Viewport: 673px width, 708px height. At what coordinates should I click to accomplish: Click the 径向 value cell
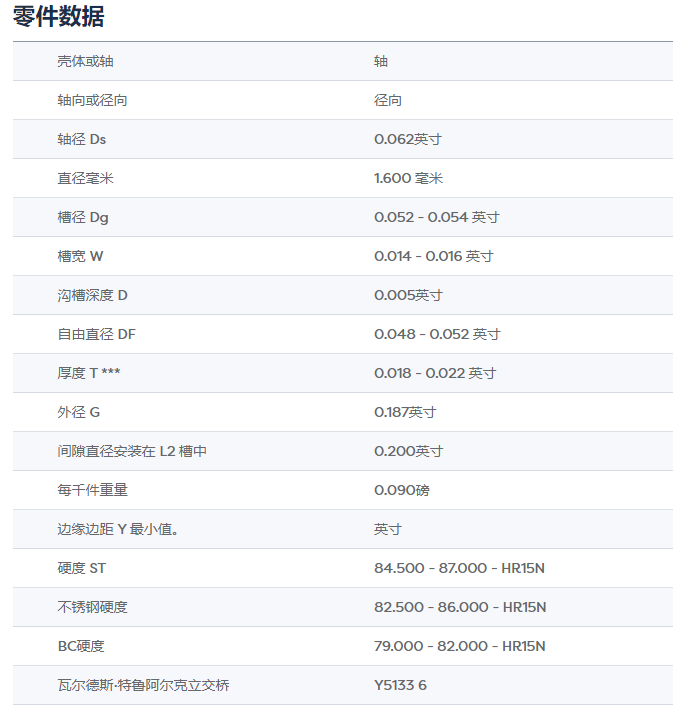coord(388,101)
